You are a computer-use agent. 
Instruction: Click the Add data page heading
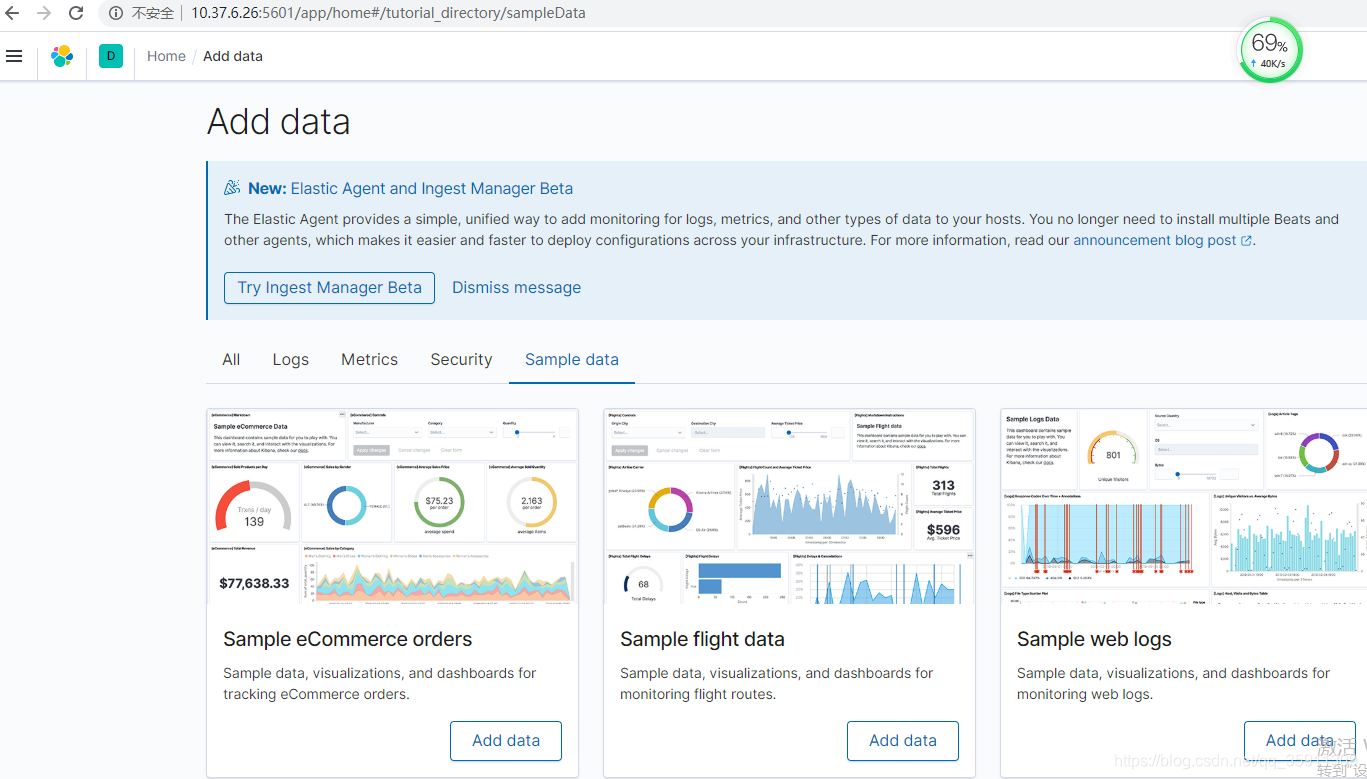pos(279,122)
